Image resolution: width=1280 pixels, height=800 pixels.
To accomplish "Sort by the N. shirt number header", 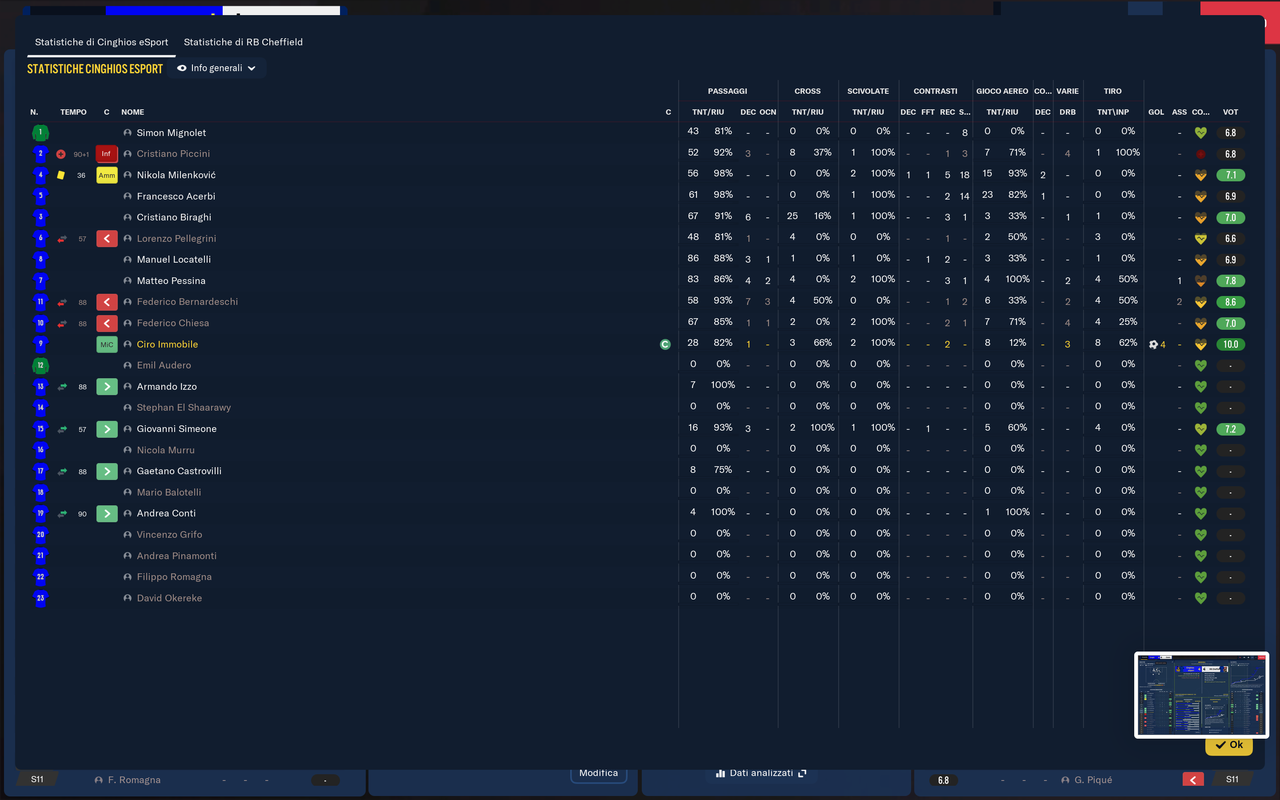I will coord(34,112).
